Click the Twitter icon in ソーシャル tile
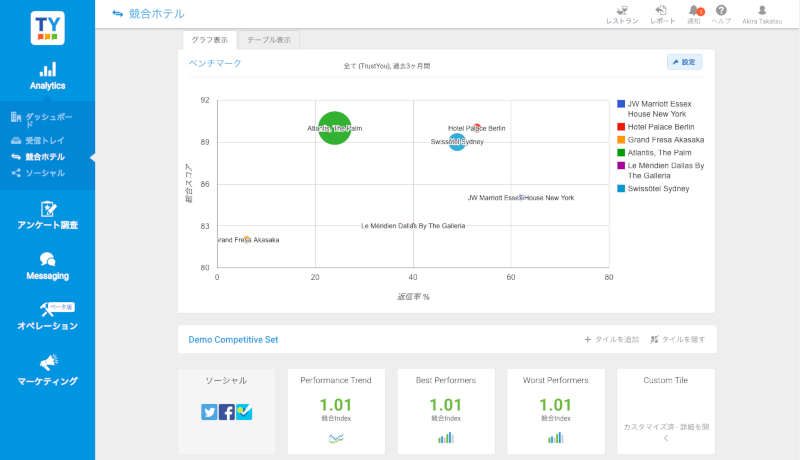The height and width of the screenshot is (460, 800). coord(209,412)
